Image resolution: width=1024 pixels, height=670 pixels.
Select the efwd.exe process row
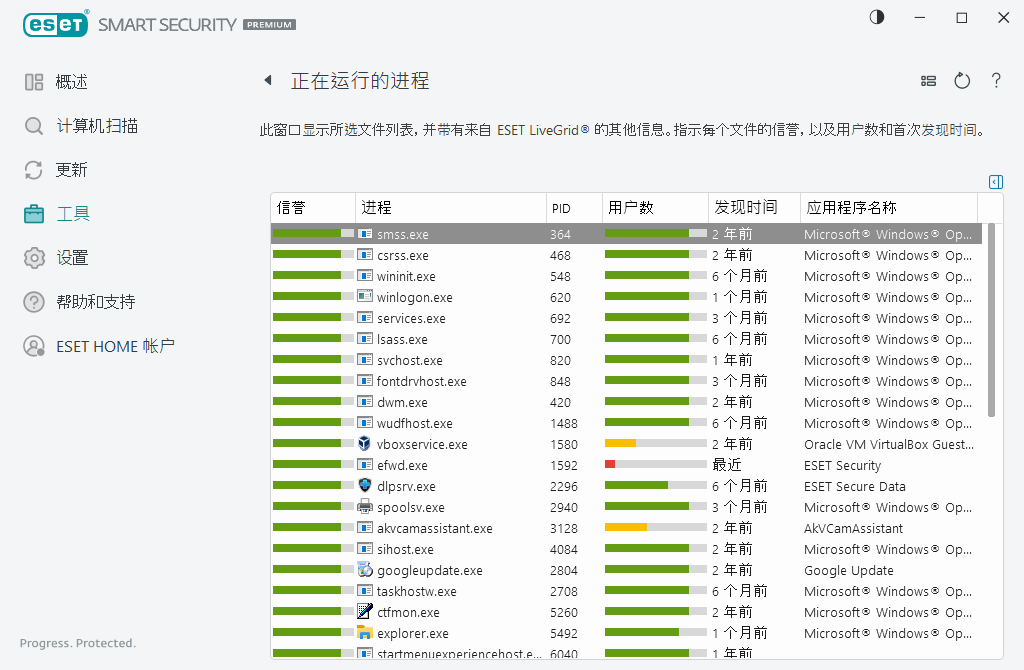point(450,465)
